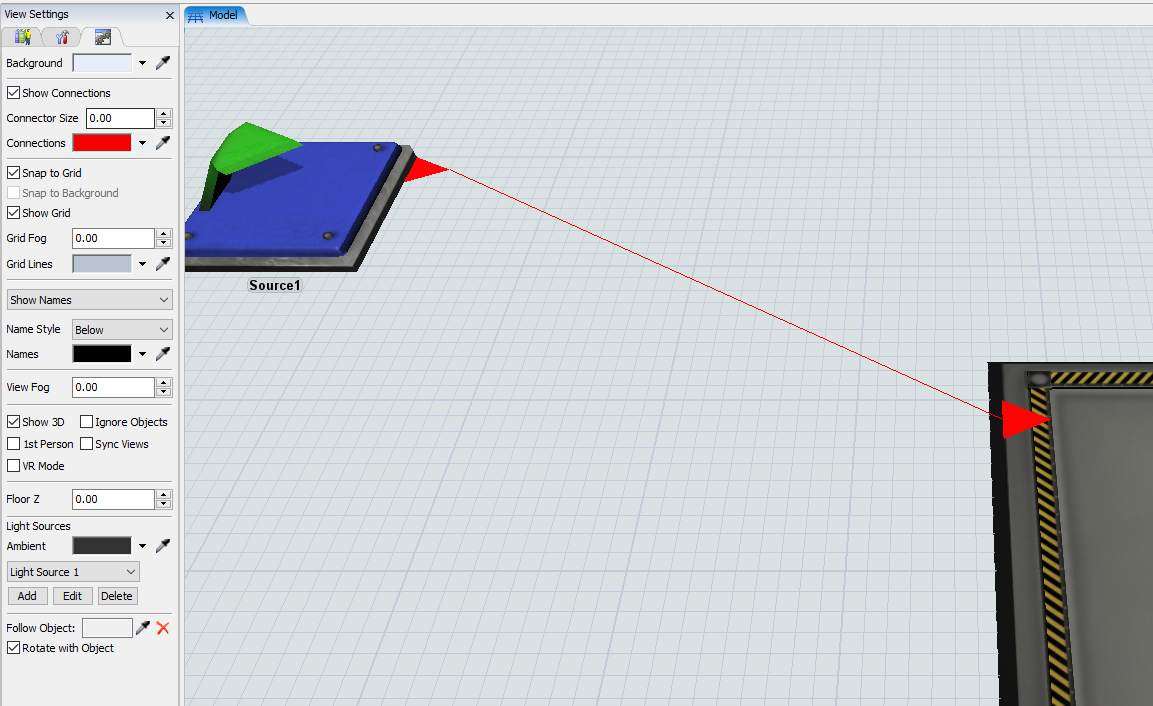Viewport: 1153px width, 706px height.
Task: Pick Background color with the eyedropper
Action: click(x=163, y=63)
